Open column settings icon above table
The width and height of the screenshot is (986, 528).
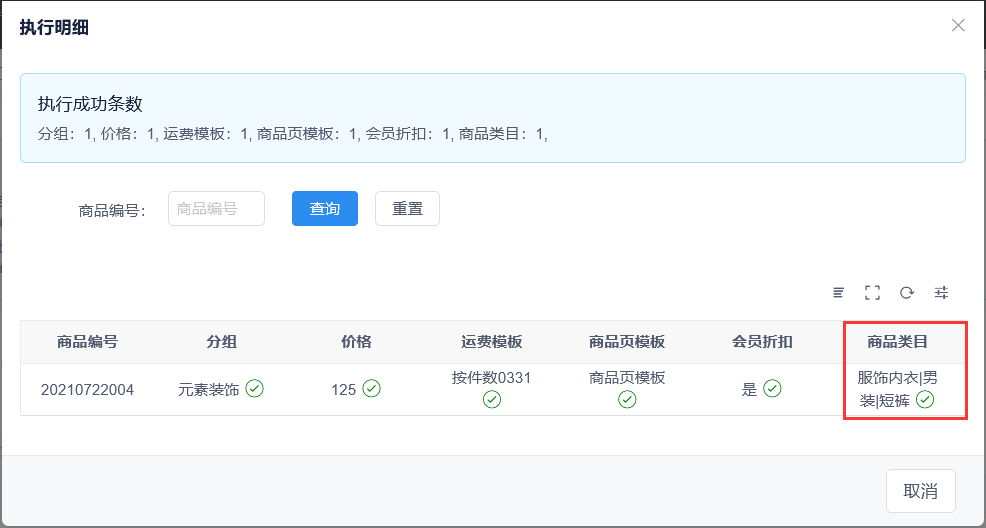coord(941,292)
